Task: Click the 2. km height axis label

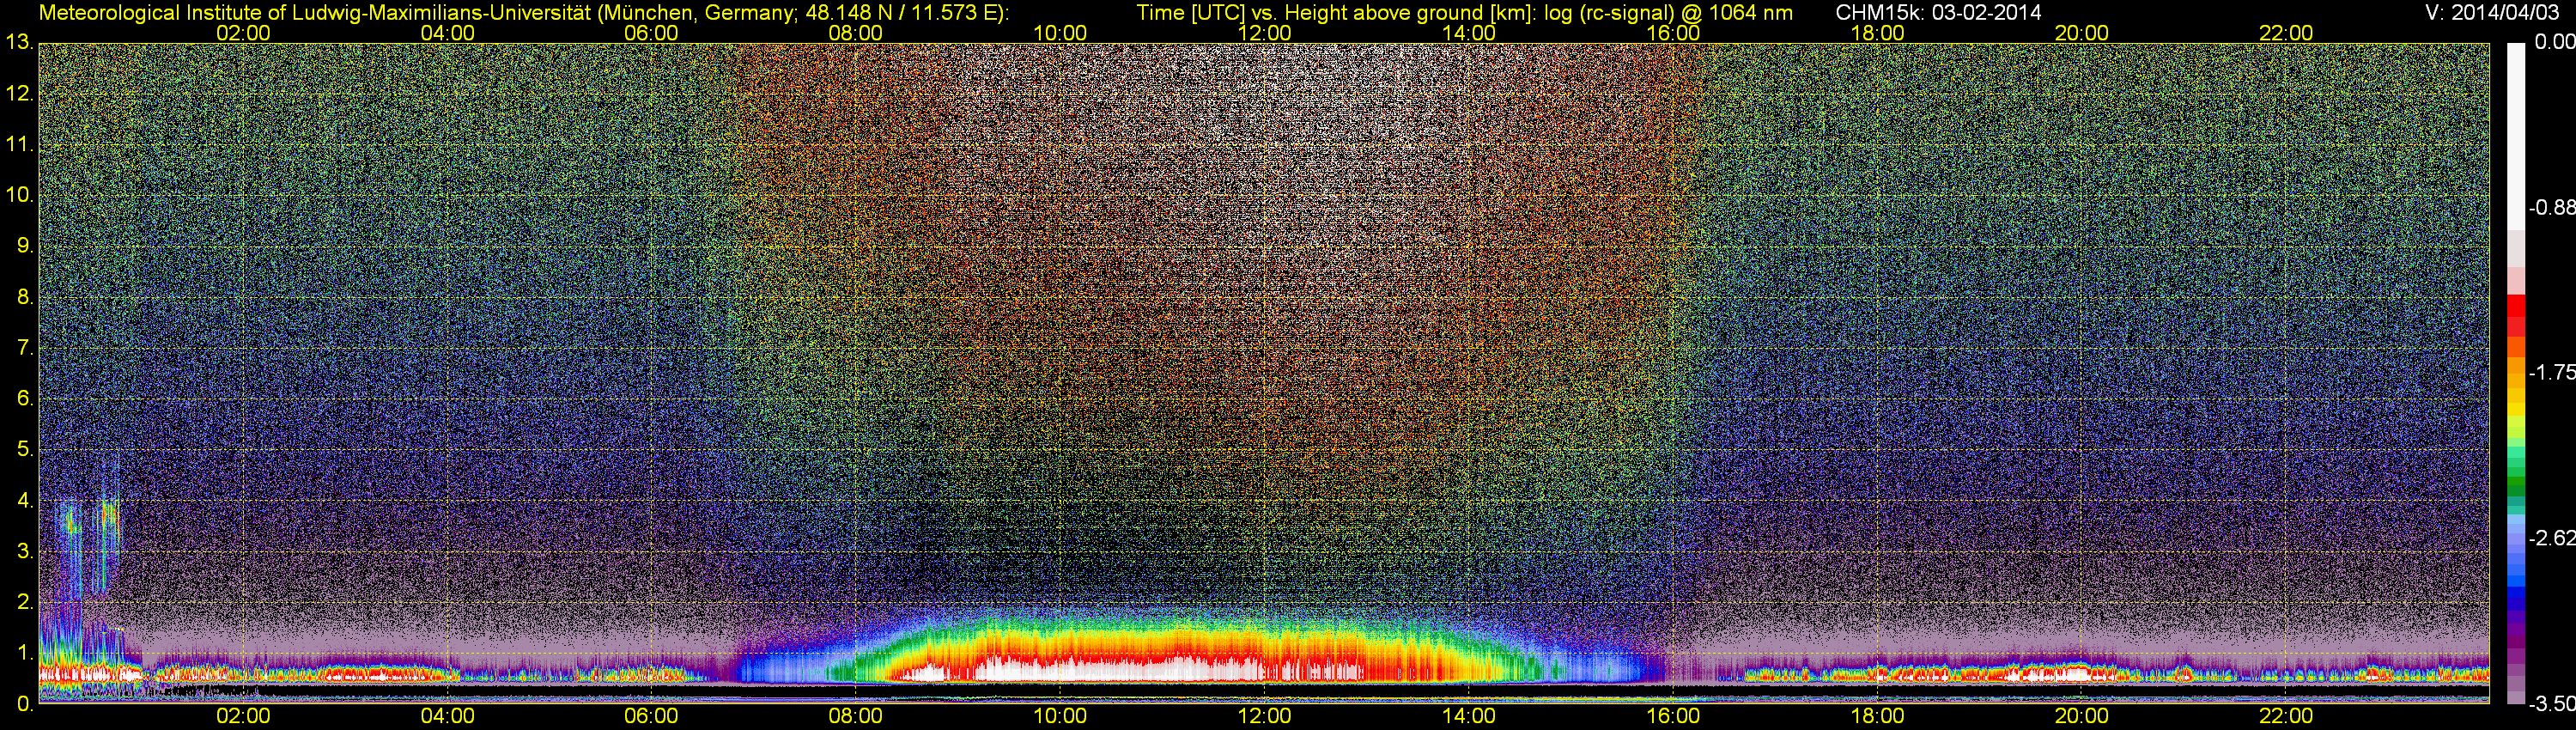Action: coord(25,602)
